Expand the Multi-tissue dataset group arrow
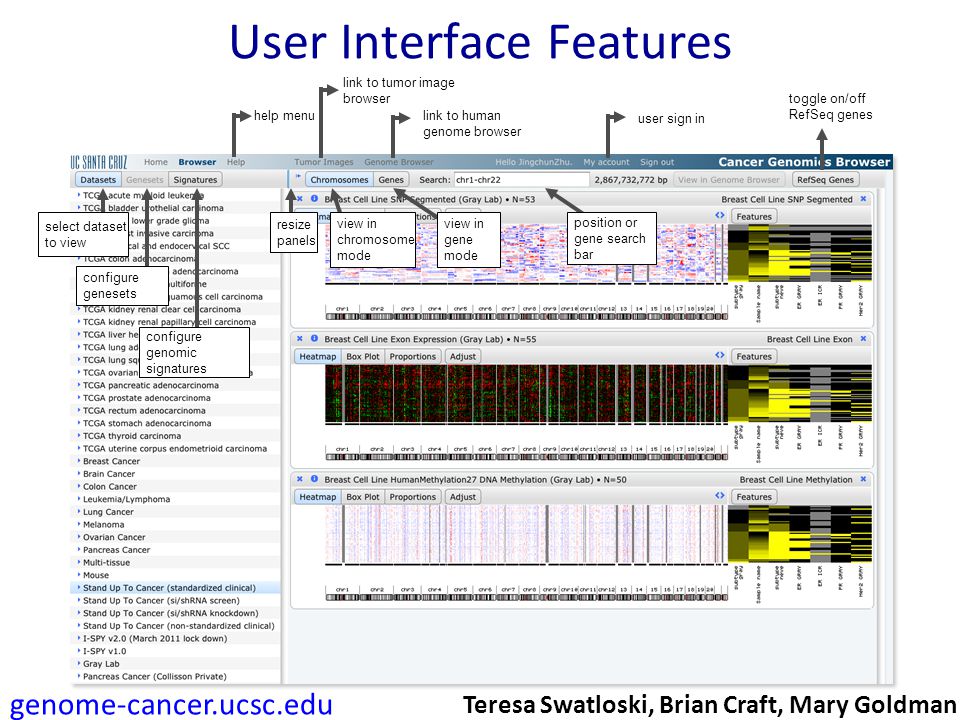The height and width of the screenshot is (720, 960). click(x=79, y=562)
